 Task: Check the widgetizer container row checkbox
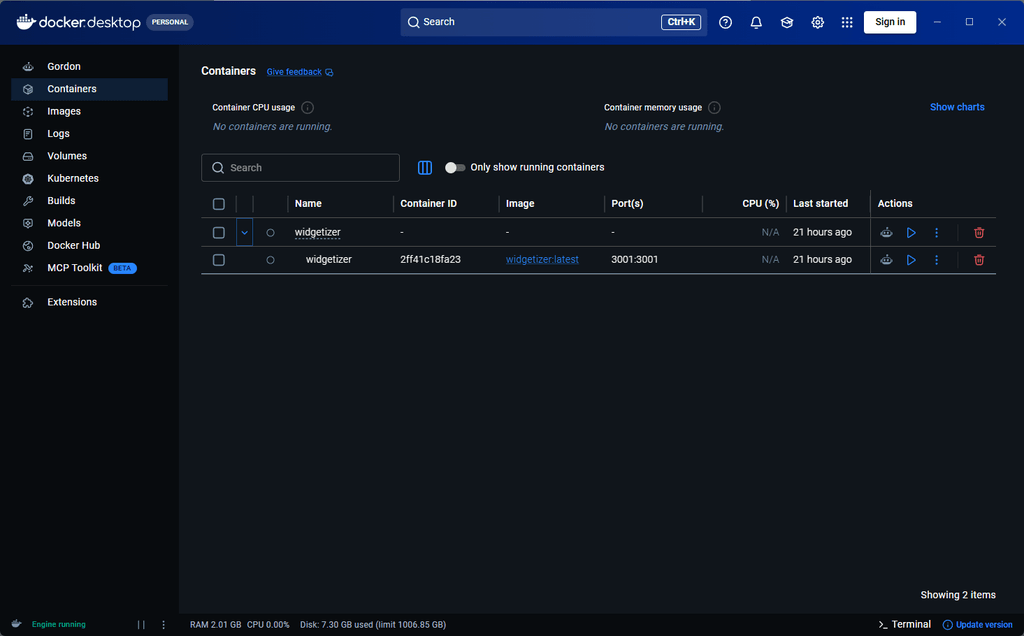tap(219, 260)
